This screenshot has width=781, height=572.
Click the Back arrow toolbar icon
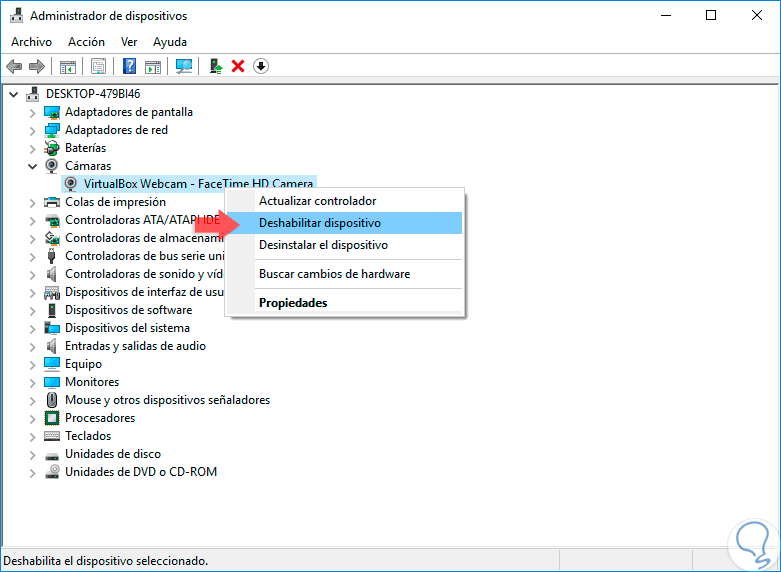tap(14, 66)
